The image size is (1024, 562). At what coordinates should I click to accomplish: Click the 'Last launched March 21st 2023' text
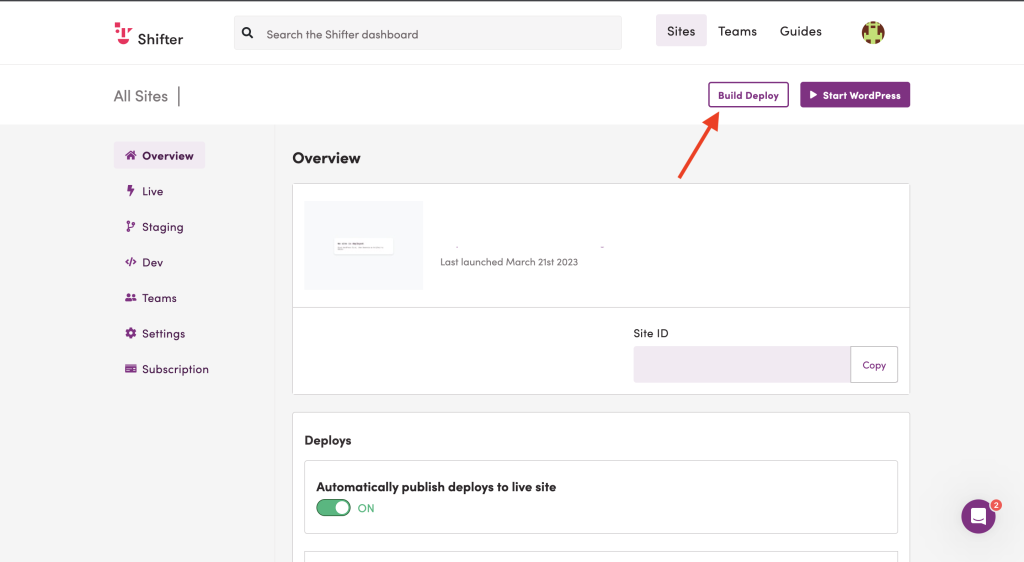509,262
